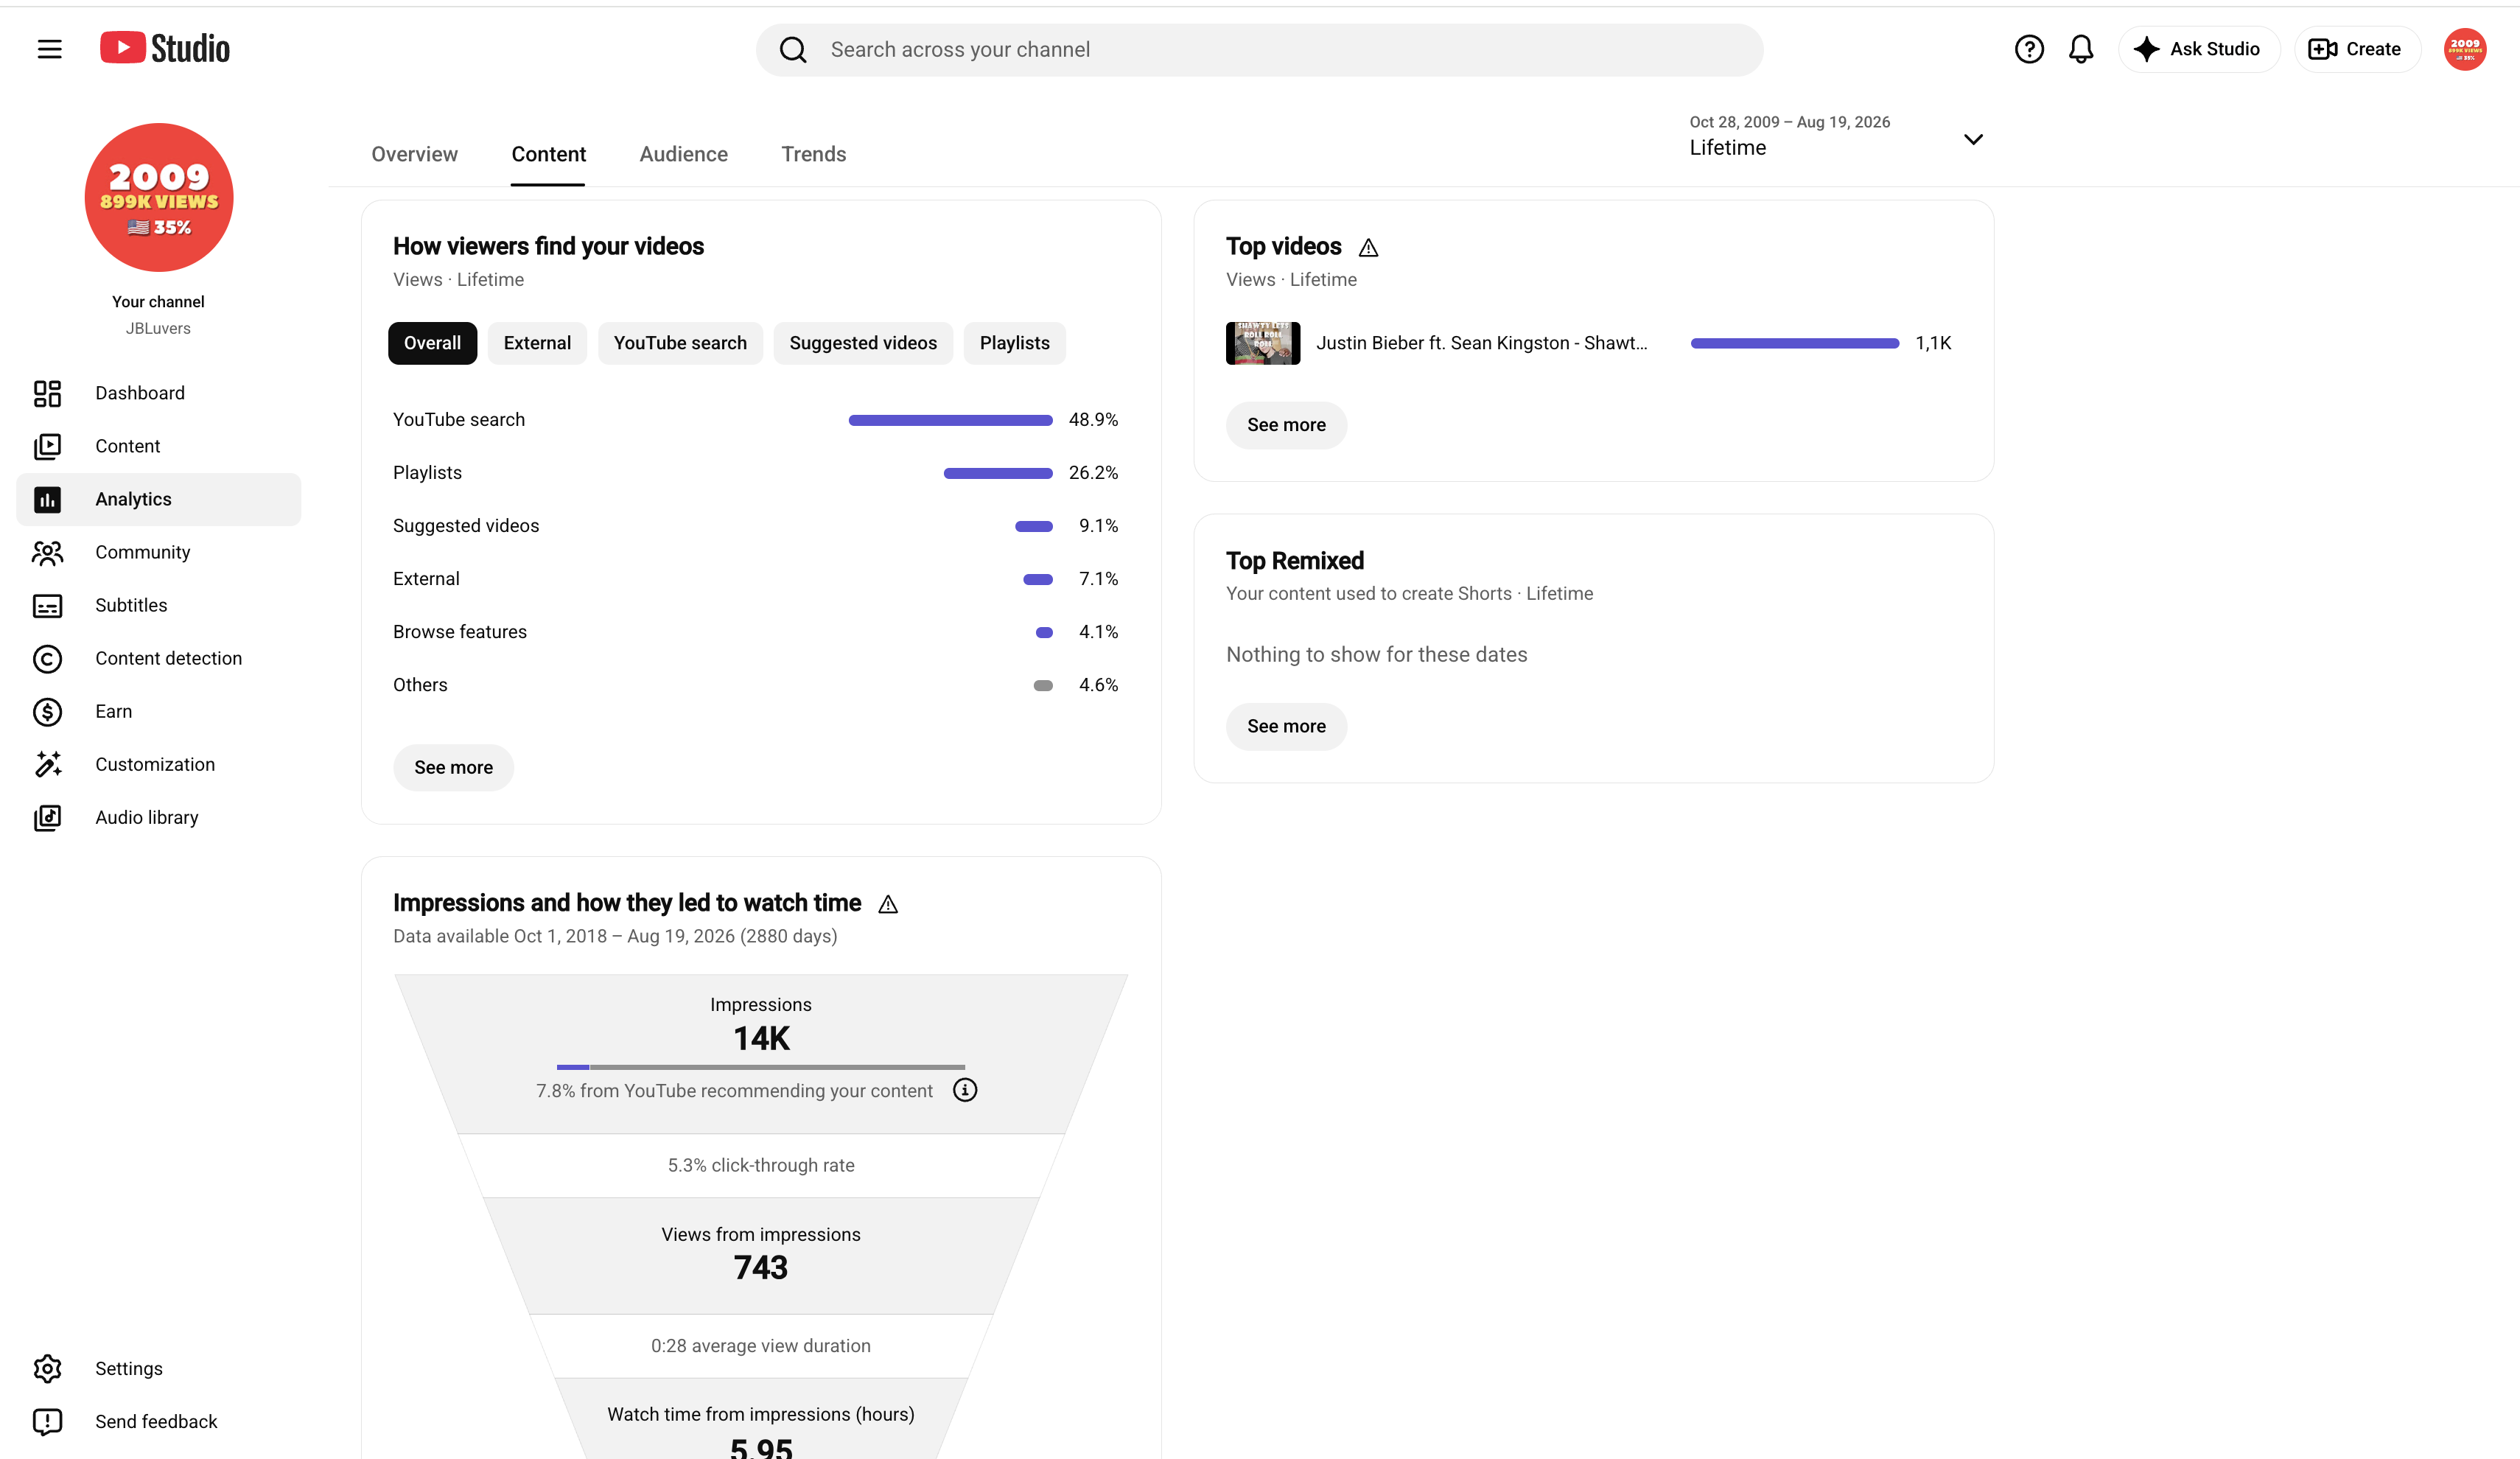
Task: Open the help question mark icon
Action: point(2028,49)
